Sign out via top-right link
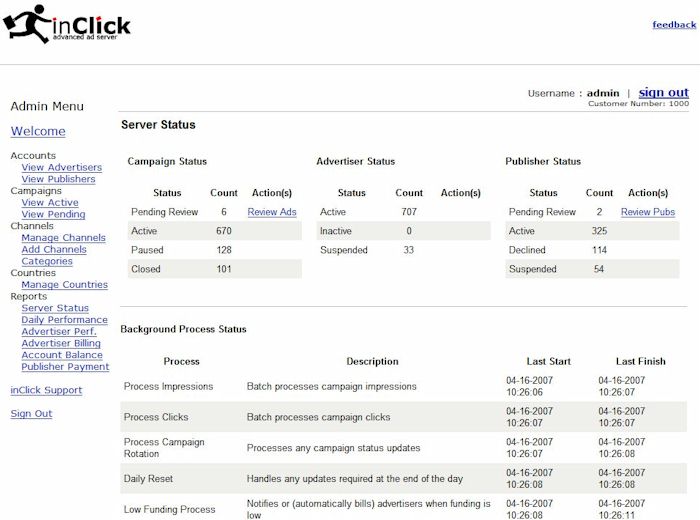700x520 pixels. point(663,92)
